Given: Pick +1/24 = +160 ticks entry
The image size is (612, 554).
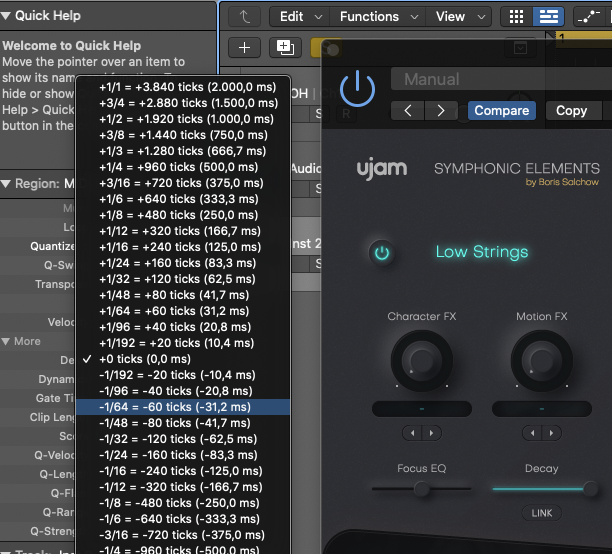Looking at the screenshot, I should [x=183, y=263].
